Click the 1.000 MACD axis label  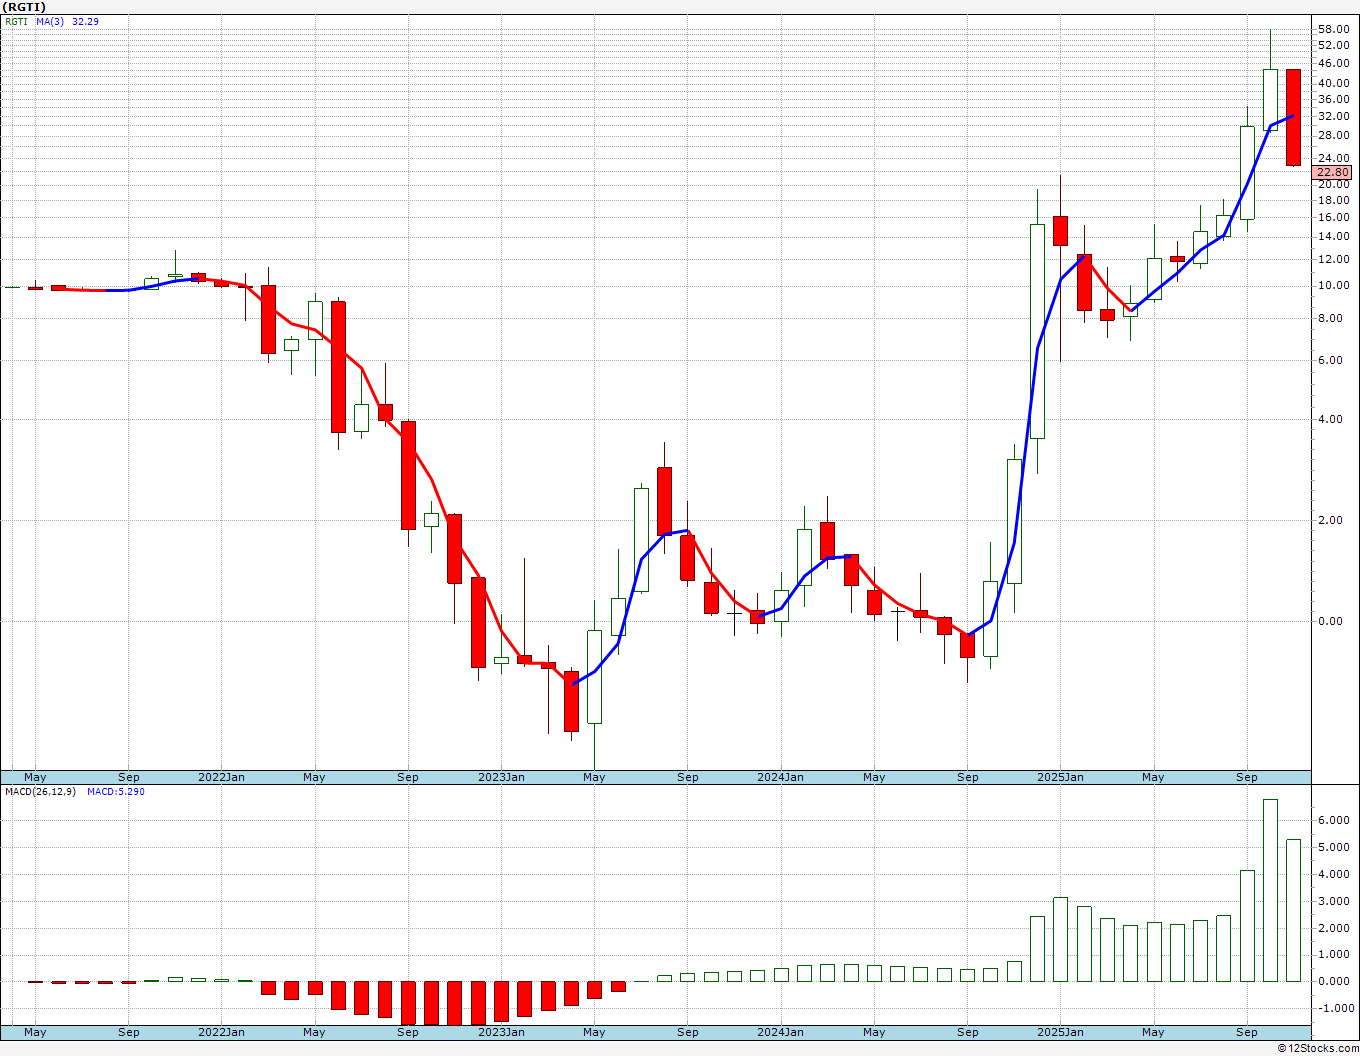pyautogui.click(x=1334, y=955)
